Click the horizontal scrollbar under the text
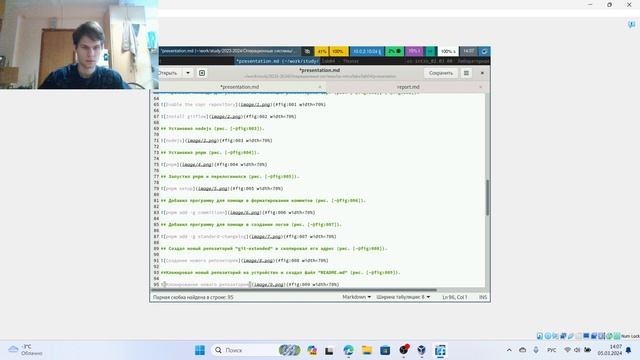Viewport: 640px width, 360px height. (x=294, y=290)
